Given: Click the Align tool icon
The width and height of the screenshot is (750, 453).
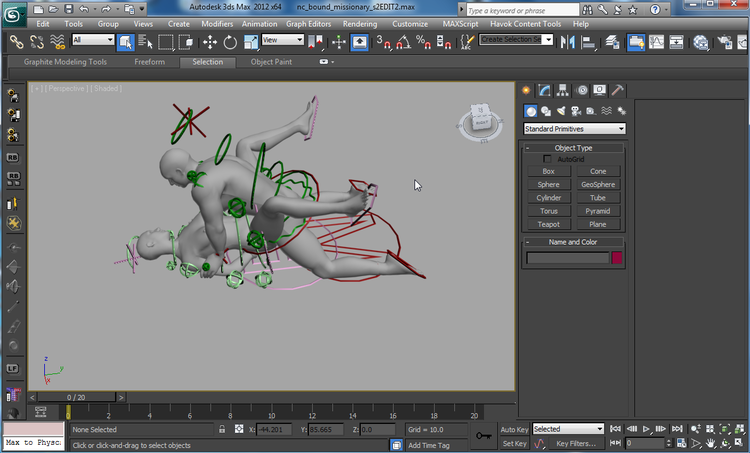Looking at the screenshot, I should coord(588,42).
